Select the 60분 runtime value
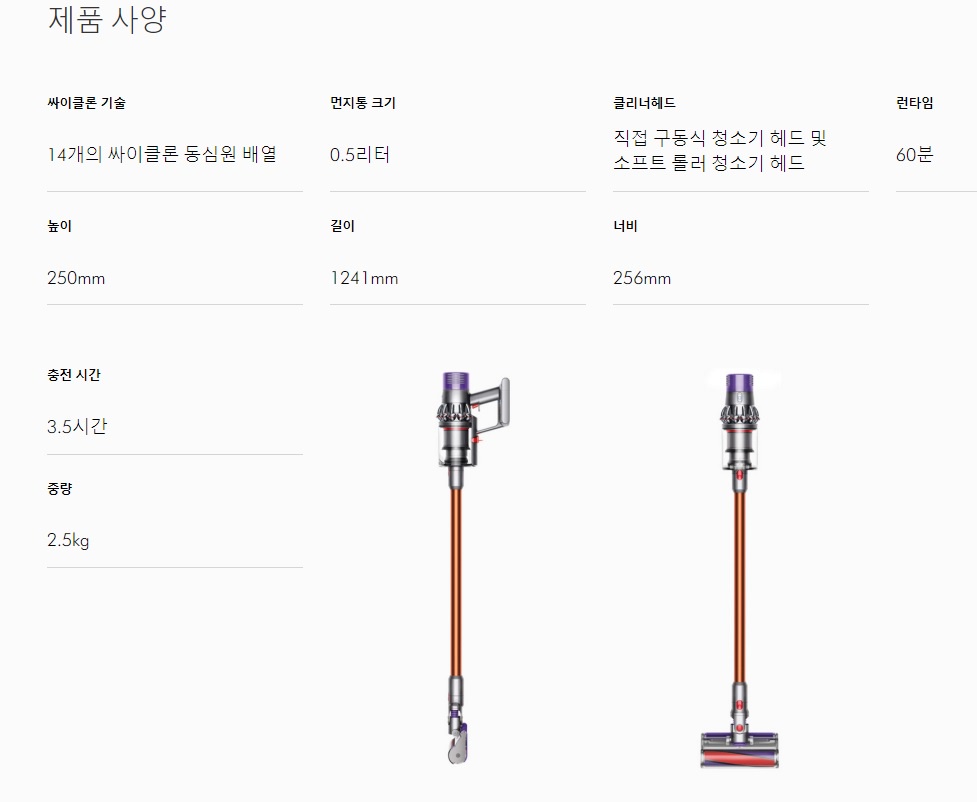977x802 pixels. (915, 155)
